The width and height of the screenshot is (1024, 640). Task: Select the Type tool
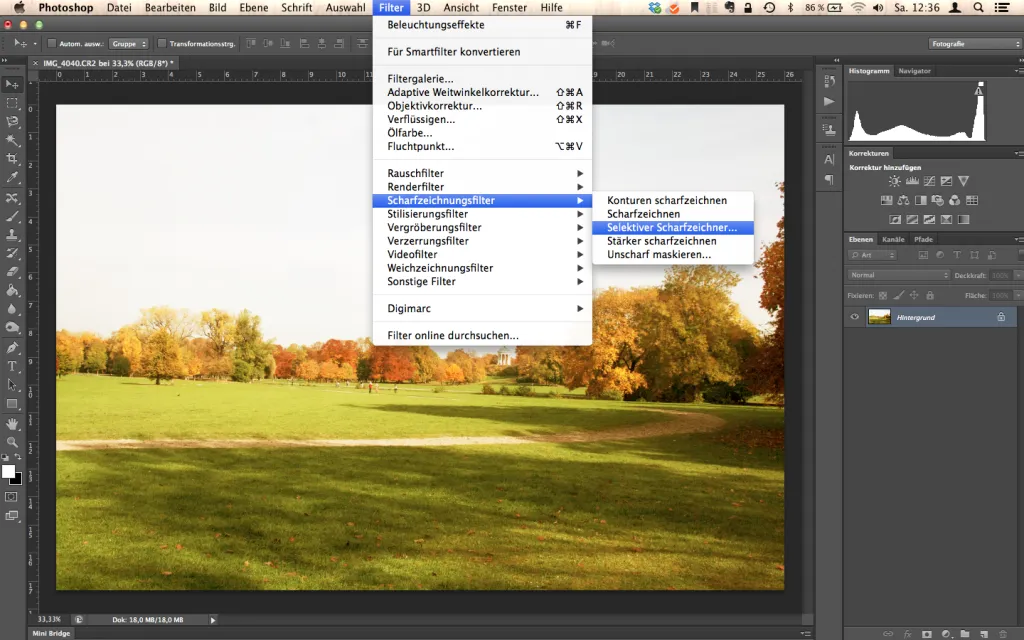pos(12,366)
